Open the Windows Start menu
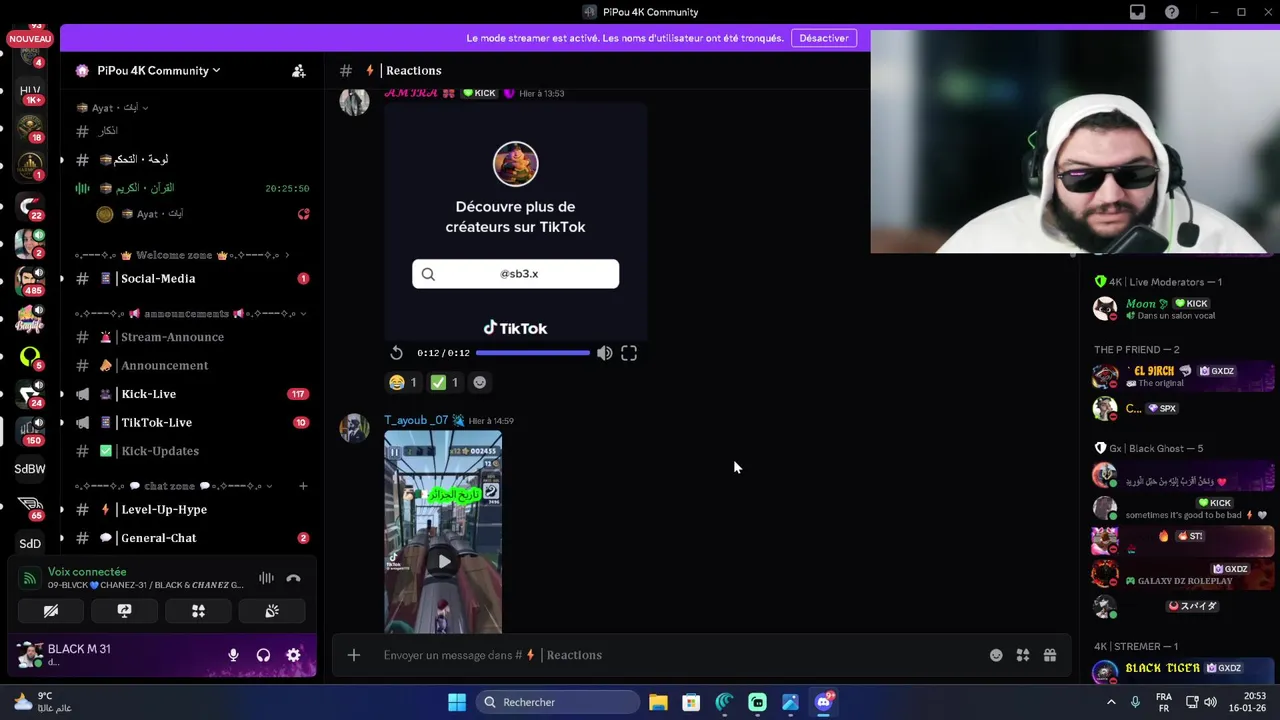Image resolution: width=1280 pixels, height=720 pixels. pyautogui.click(x=456, y=702)
